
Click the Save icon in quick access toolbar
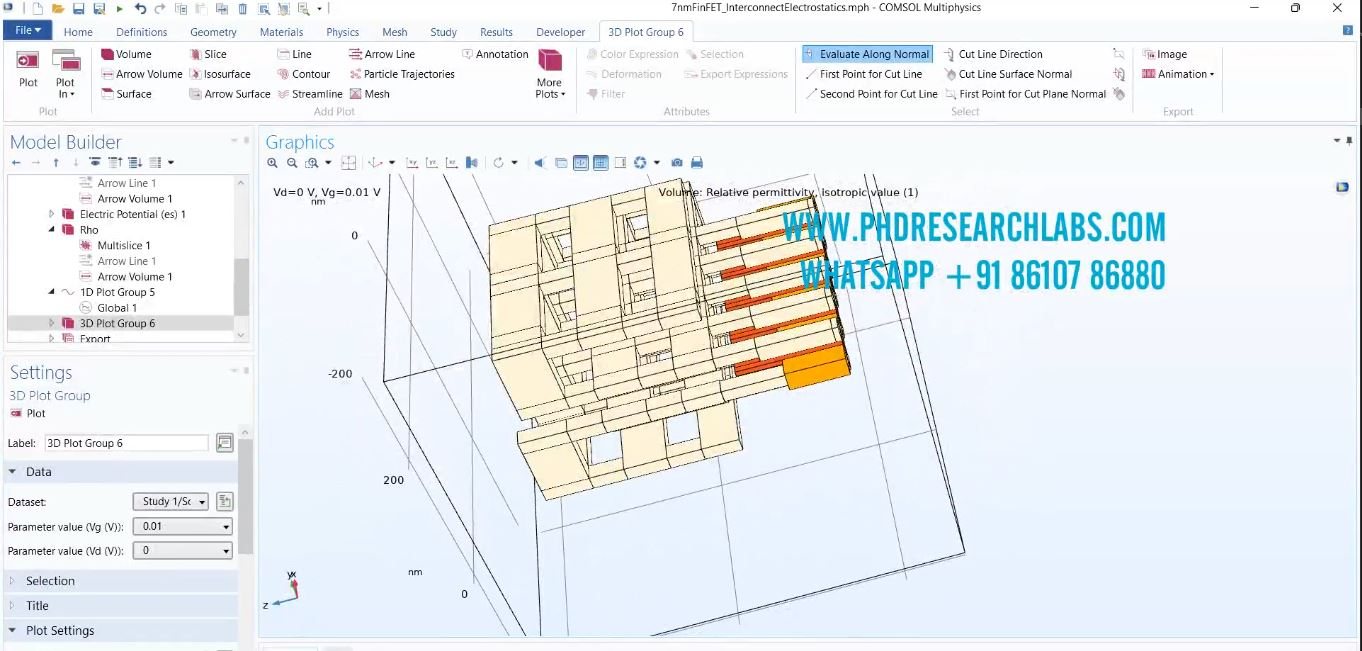[x=78, y=8]
